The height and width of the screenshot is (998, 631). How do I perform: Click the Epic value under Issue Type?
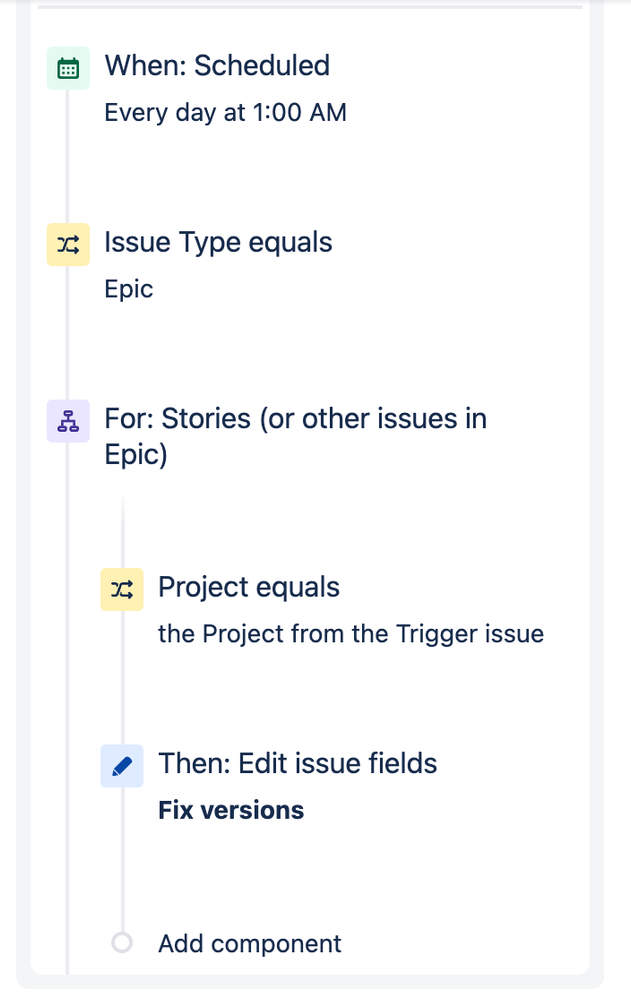[x=129, y=289]
